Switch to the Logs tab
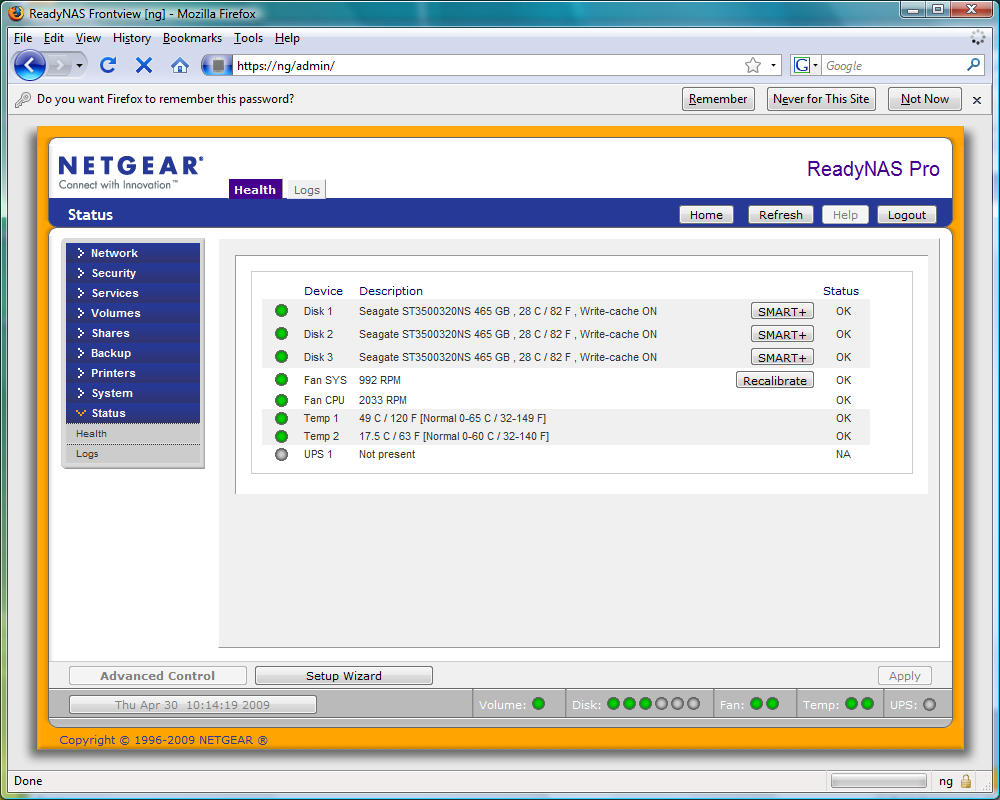The height and width of the screenshot is (800, 1000). [306, 189]
